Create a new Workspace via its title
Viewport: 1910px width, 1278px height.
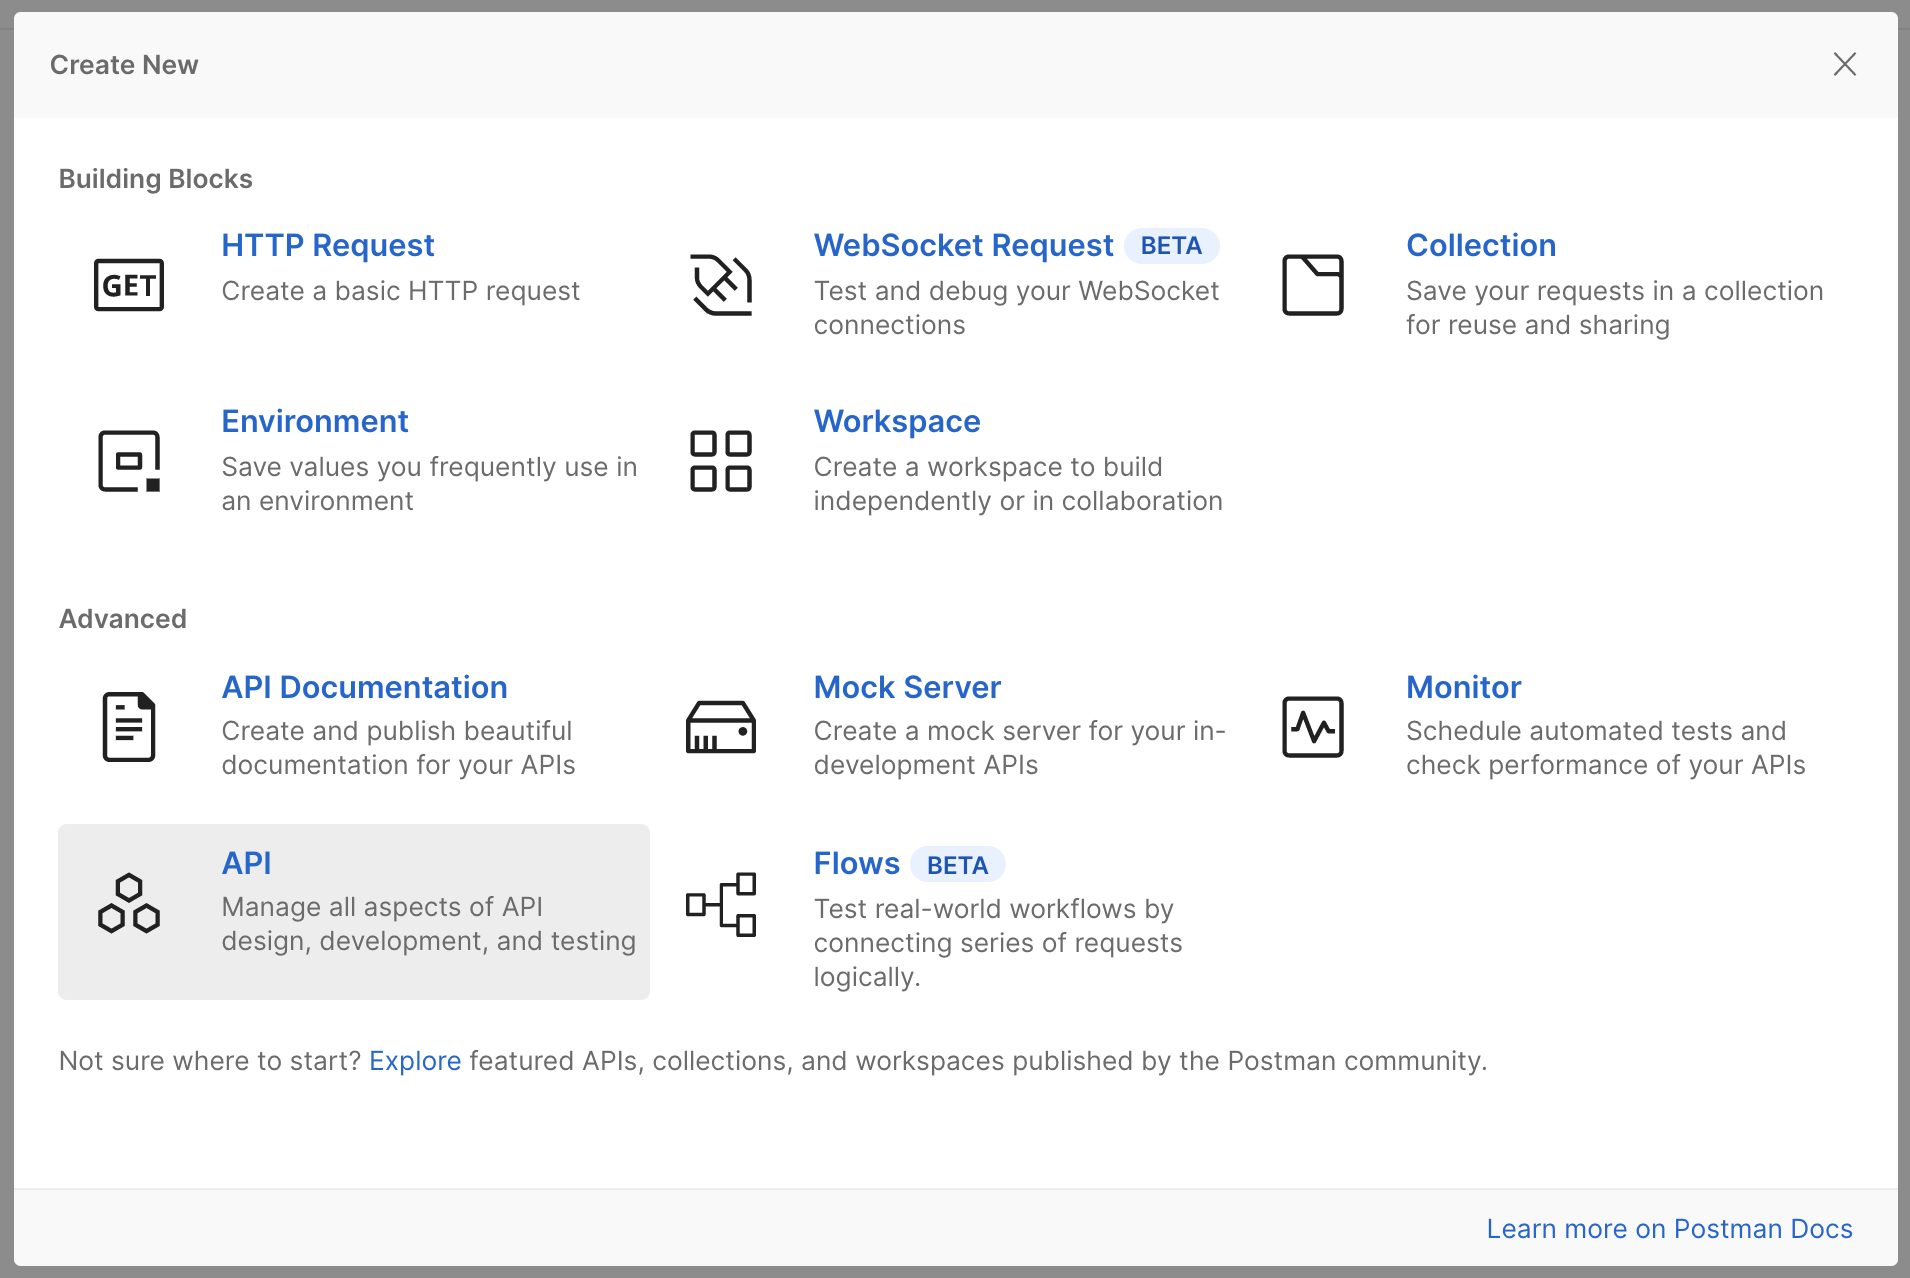click(897, 421)
